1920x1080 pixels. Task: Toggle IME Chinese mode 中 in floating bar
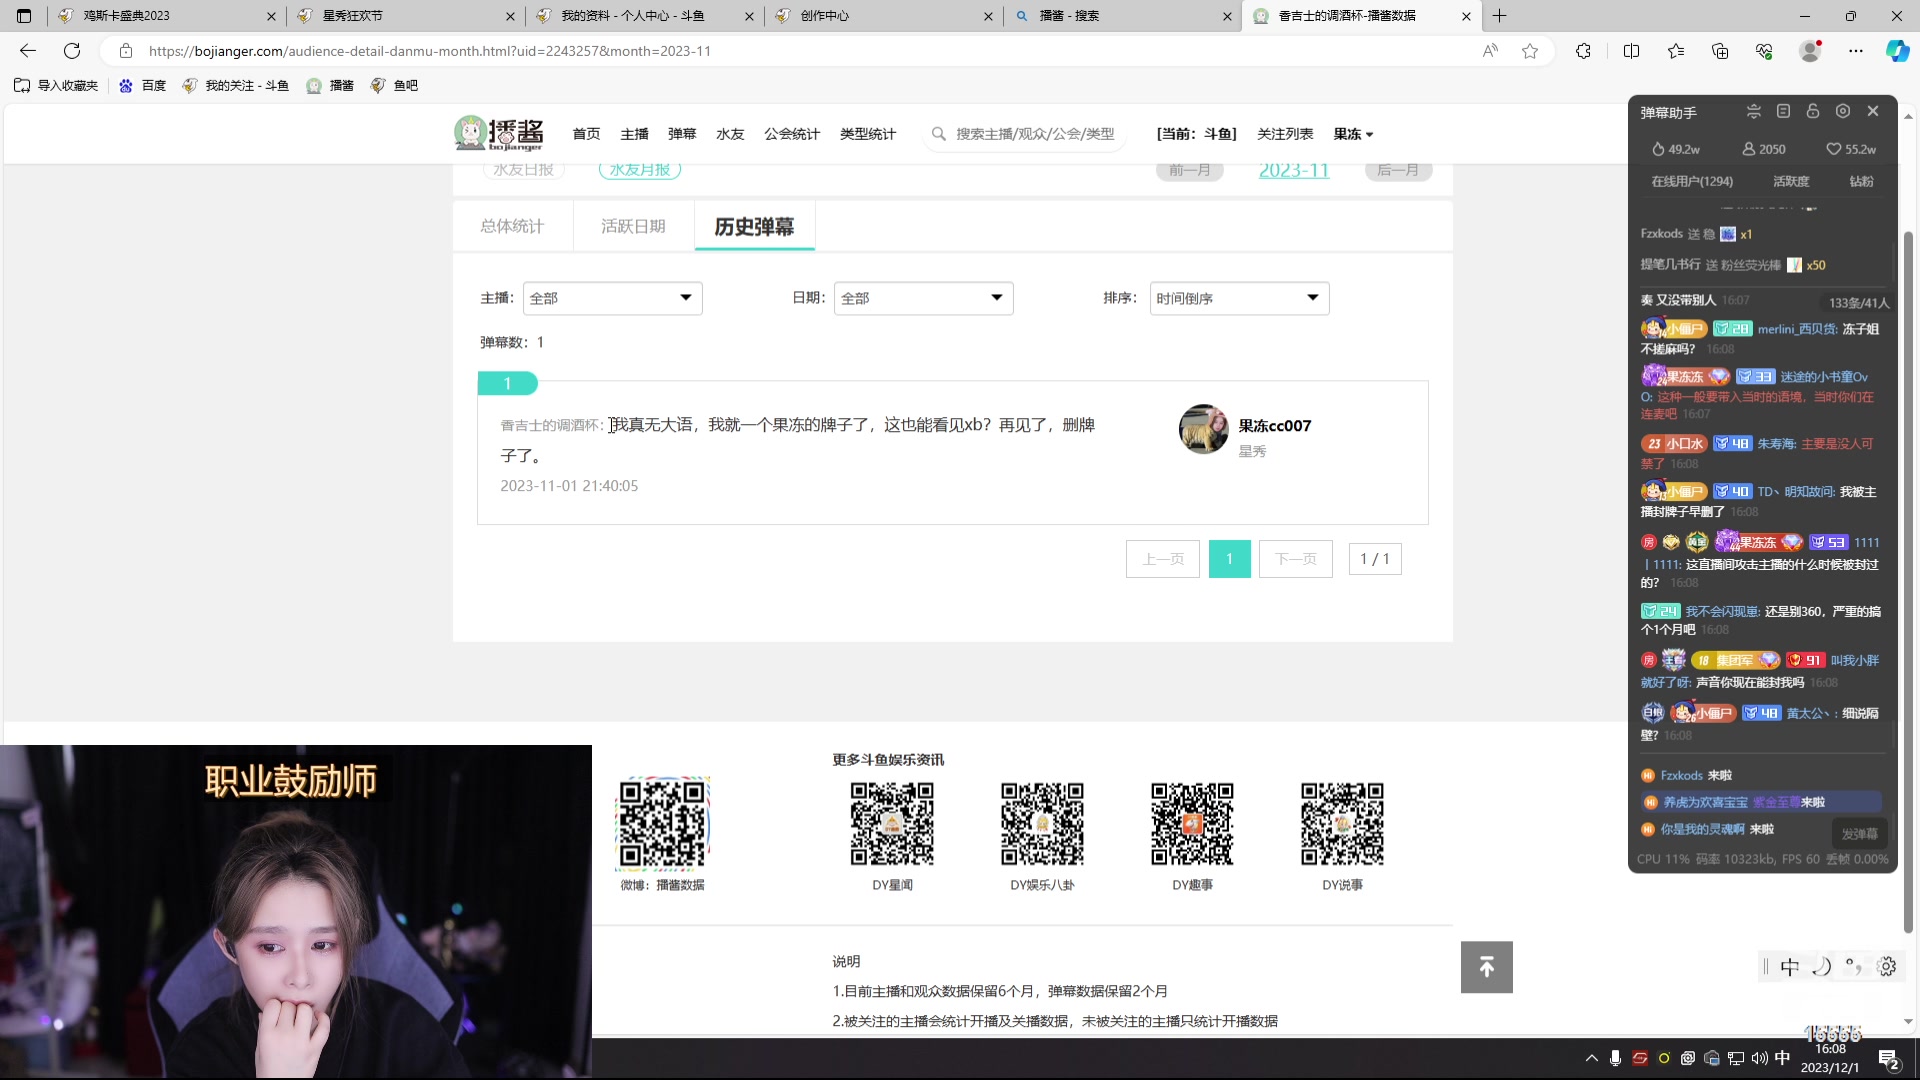coord(1789,966)
